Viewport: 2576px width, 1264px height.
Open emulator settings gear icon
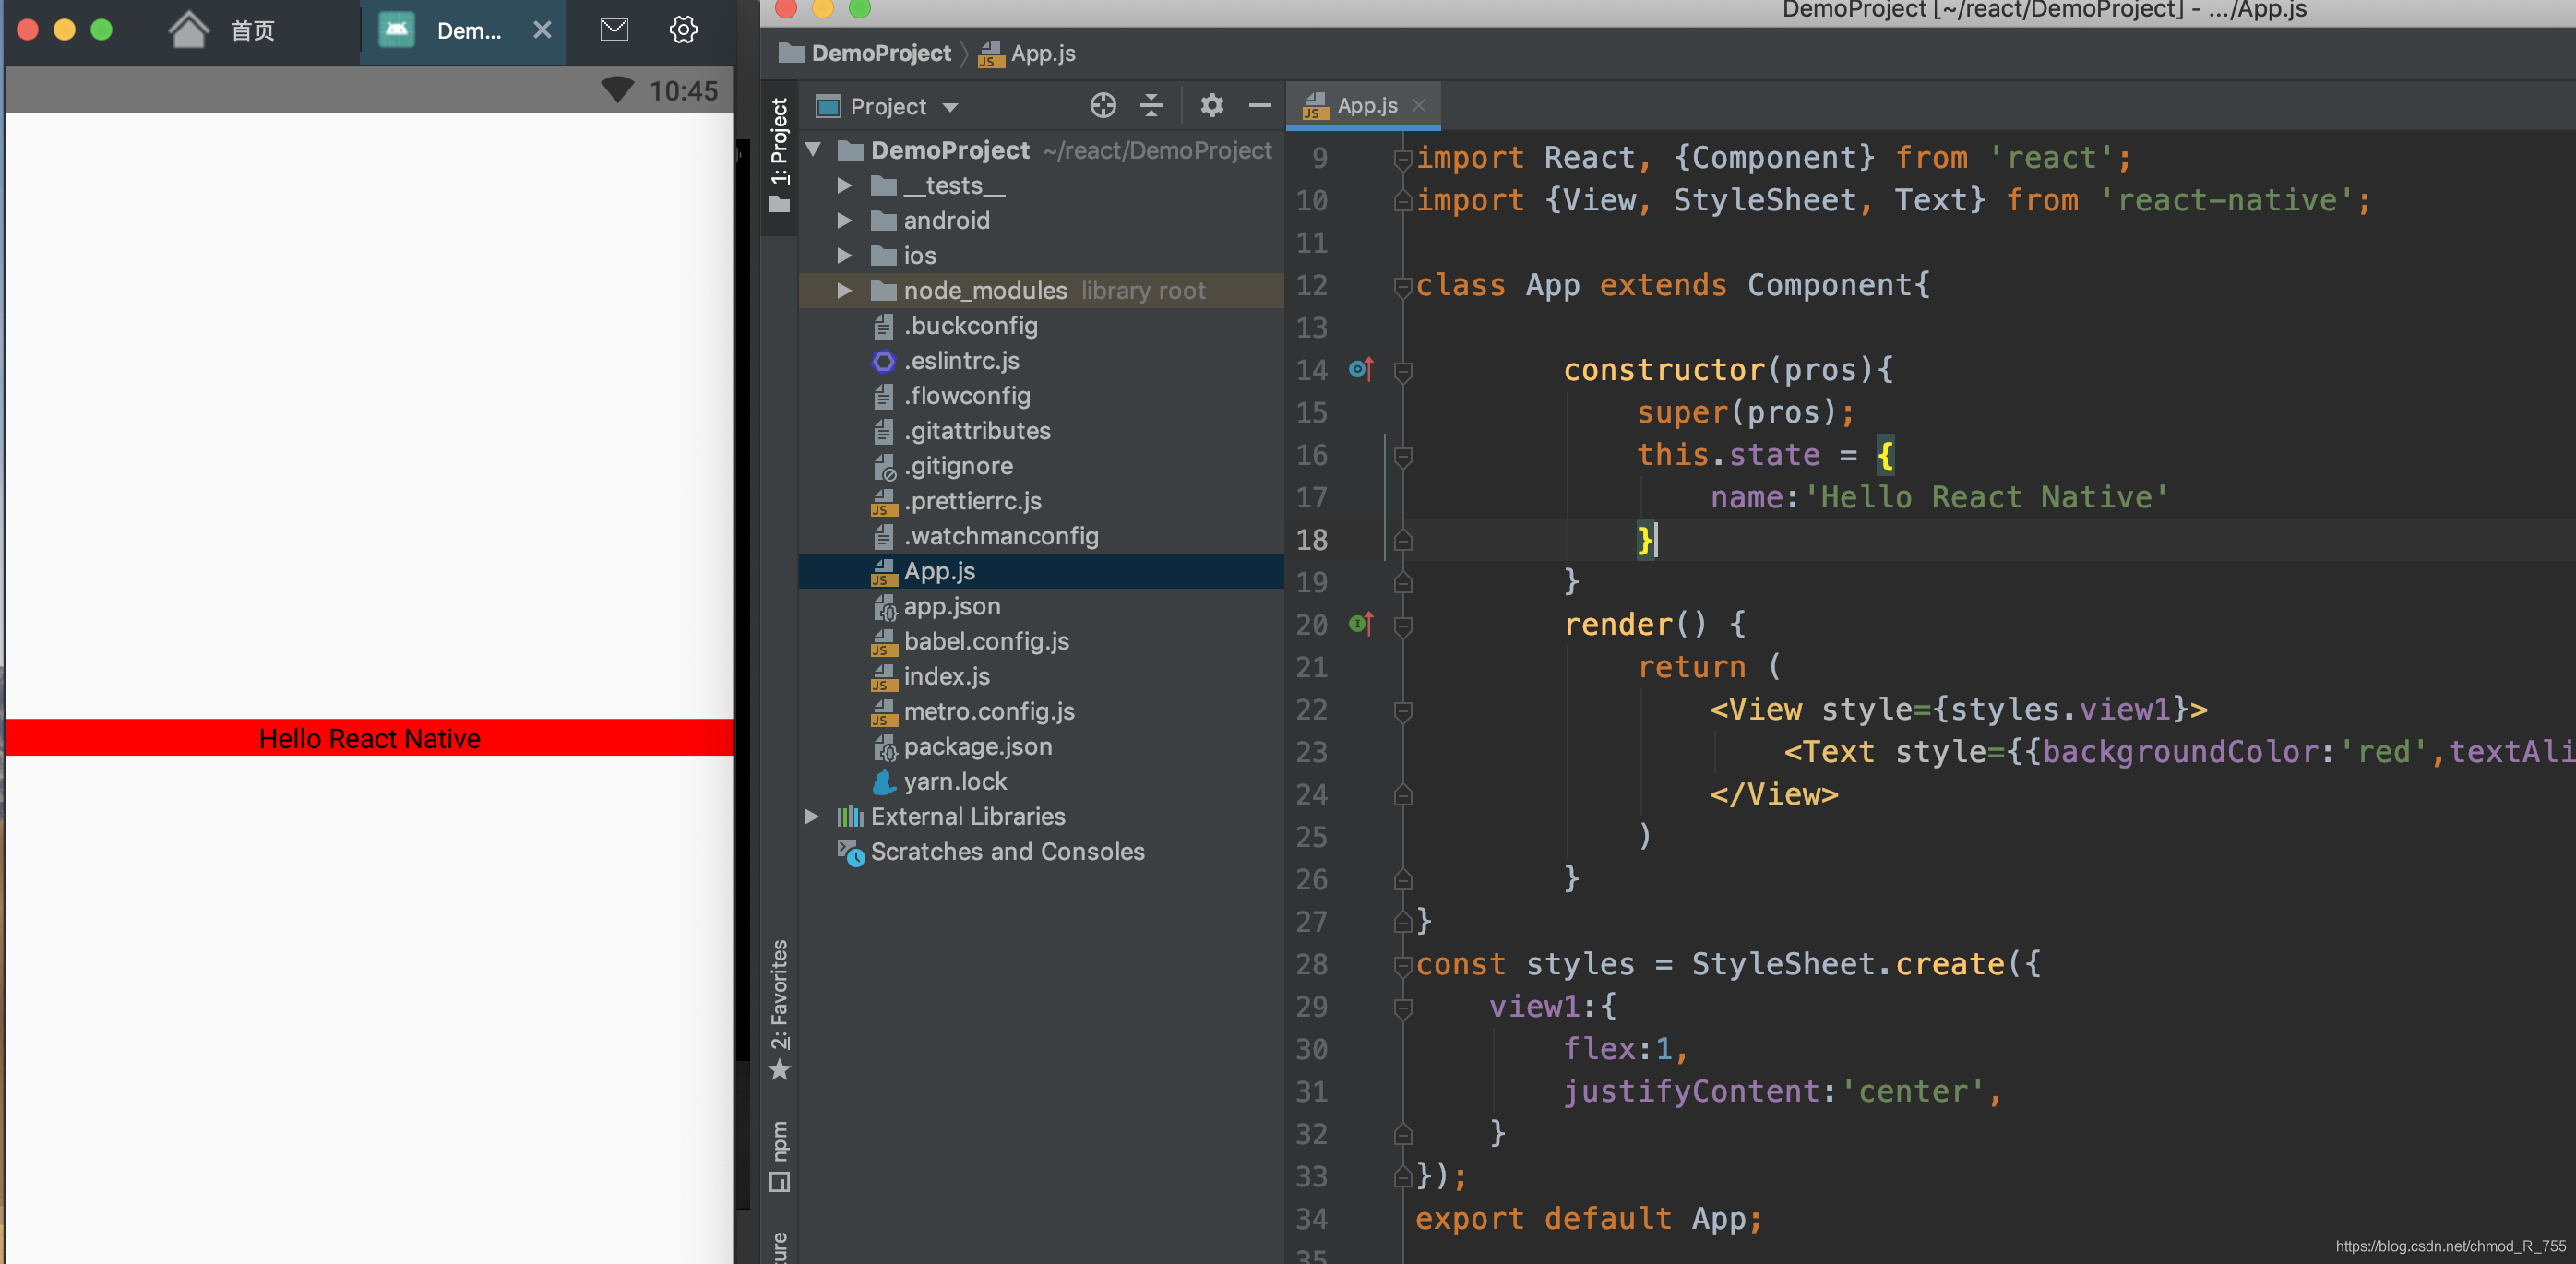[683, 30]
